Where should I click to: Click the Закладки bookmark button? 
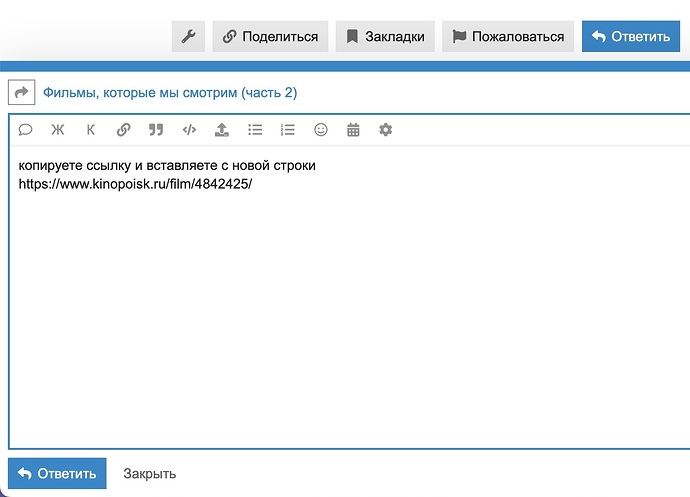pos(385,37)
